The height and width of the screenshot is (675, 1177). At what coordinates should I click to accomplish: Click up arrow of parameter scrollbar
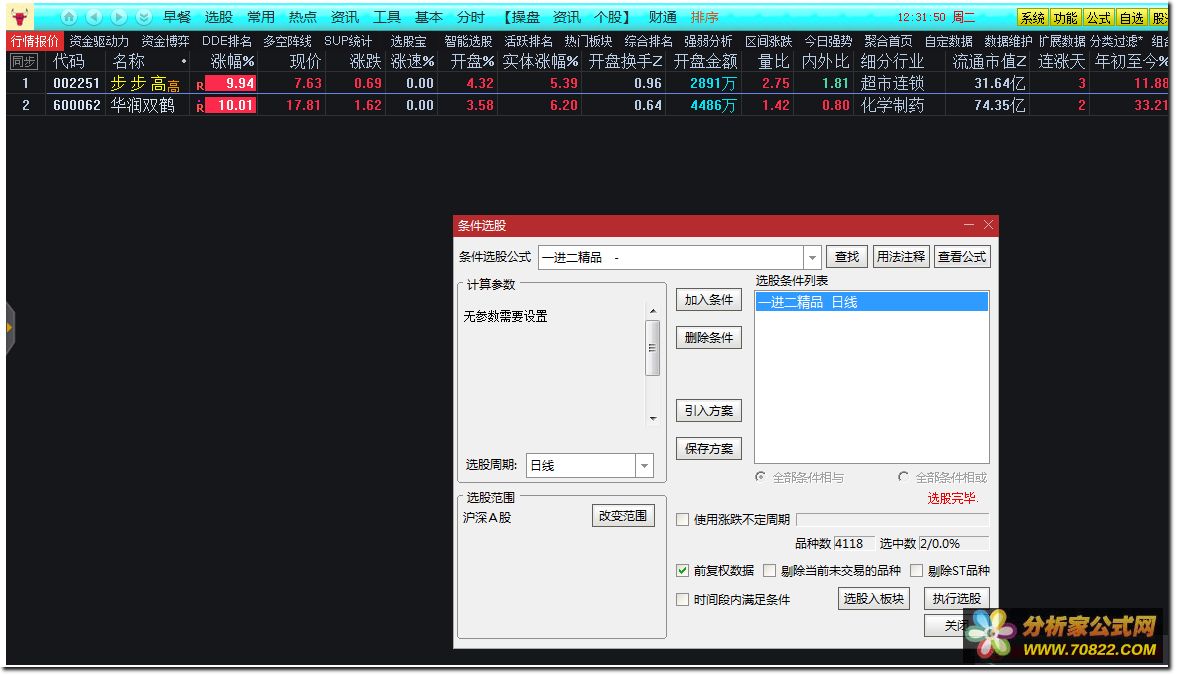click(652, 311)
